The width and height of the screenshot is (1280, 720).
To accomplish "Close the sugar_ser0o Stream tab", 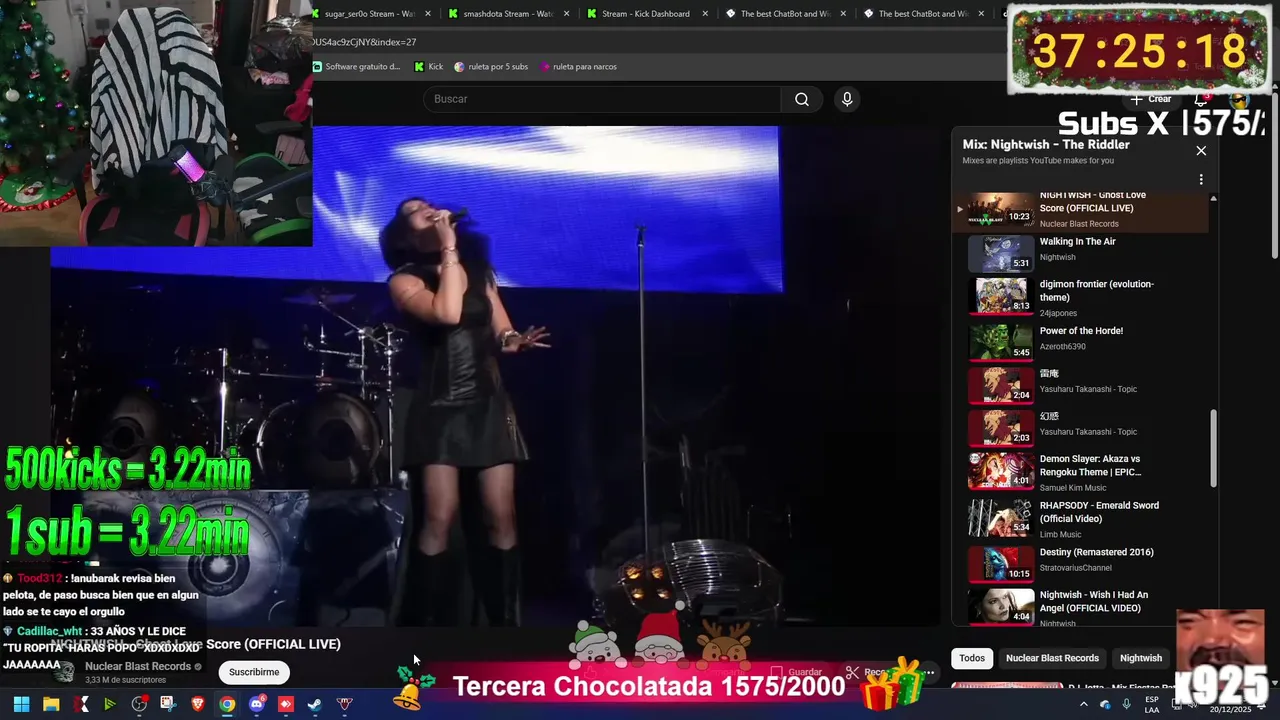I will (x=428, y=14).
